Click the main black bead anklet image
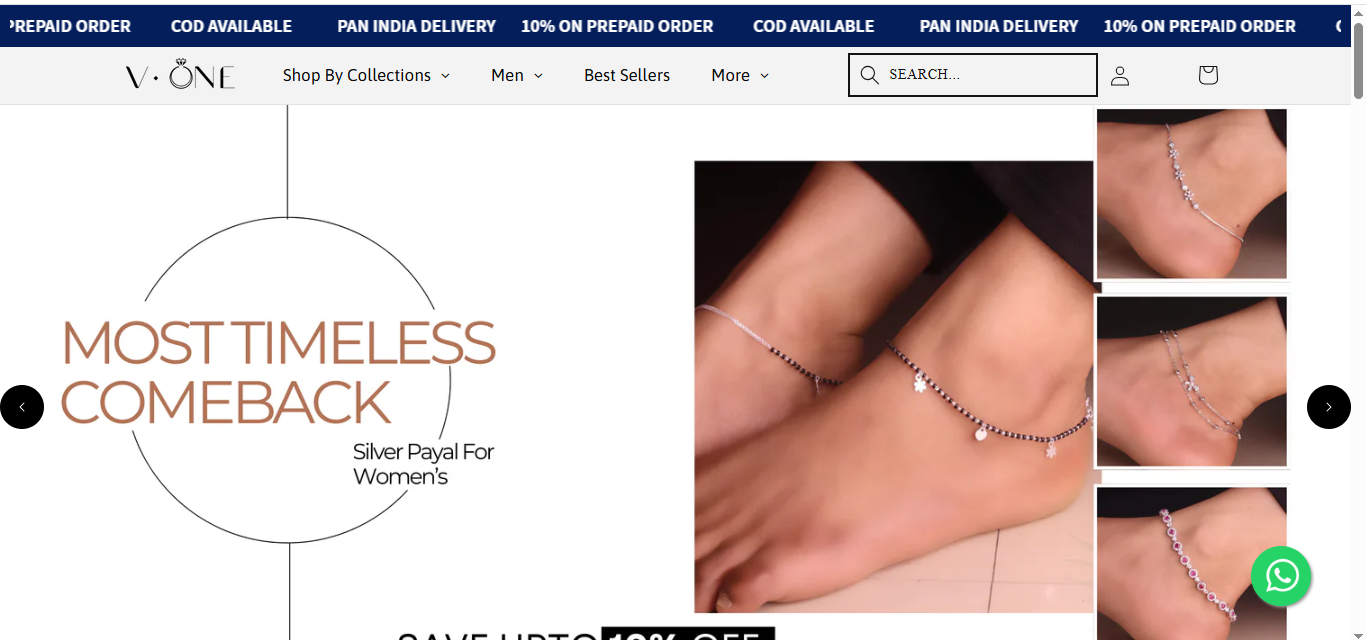The image size is (1366, 640). click(x=894, y=387)
